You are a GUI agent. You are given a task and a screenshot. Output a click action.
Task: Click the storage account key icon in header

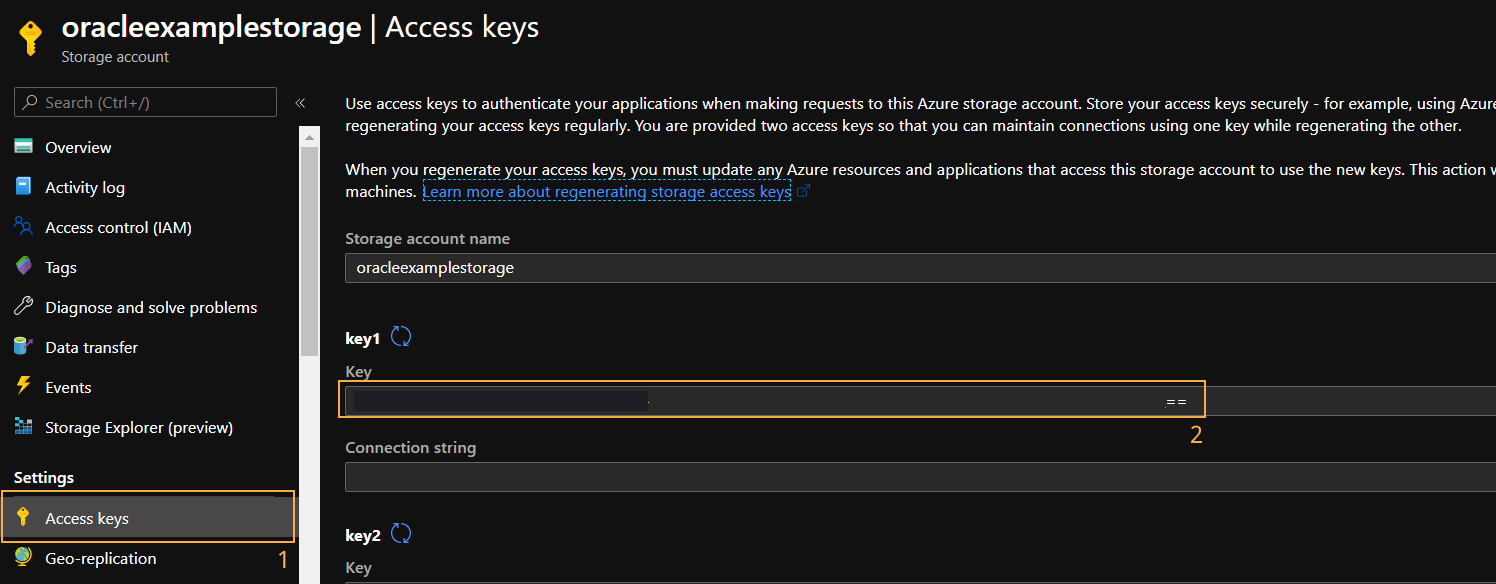pos(31,38)
